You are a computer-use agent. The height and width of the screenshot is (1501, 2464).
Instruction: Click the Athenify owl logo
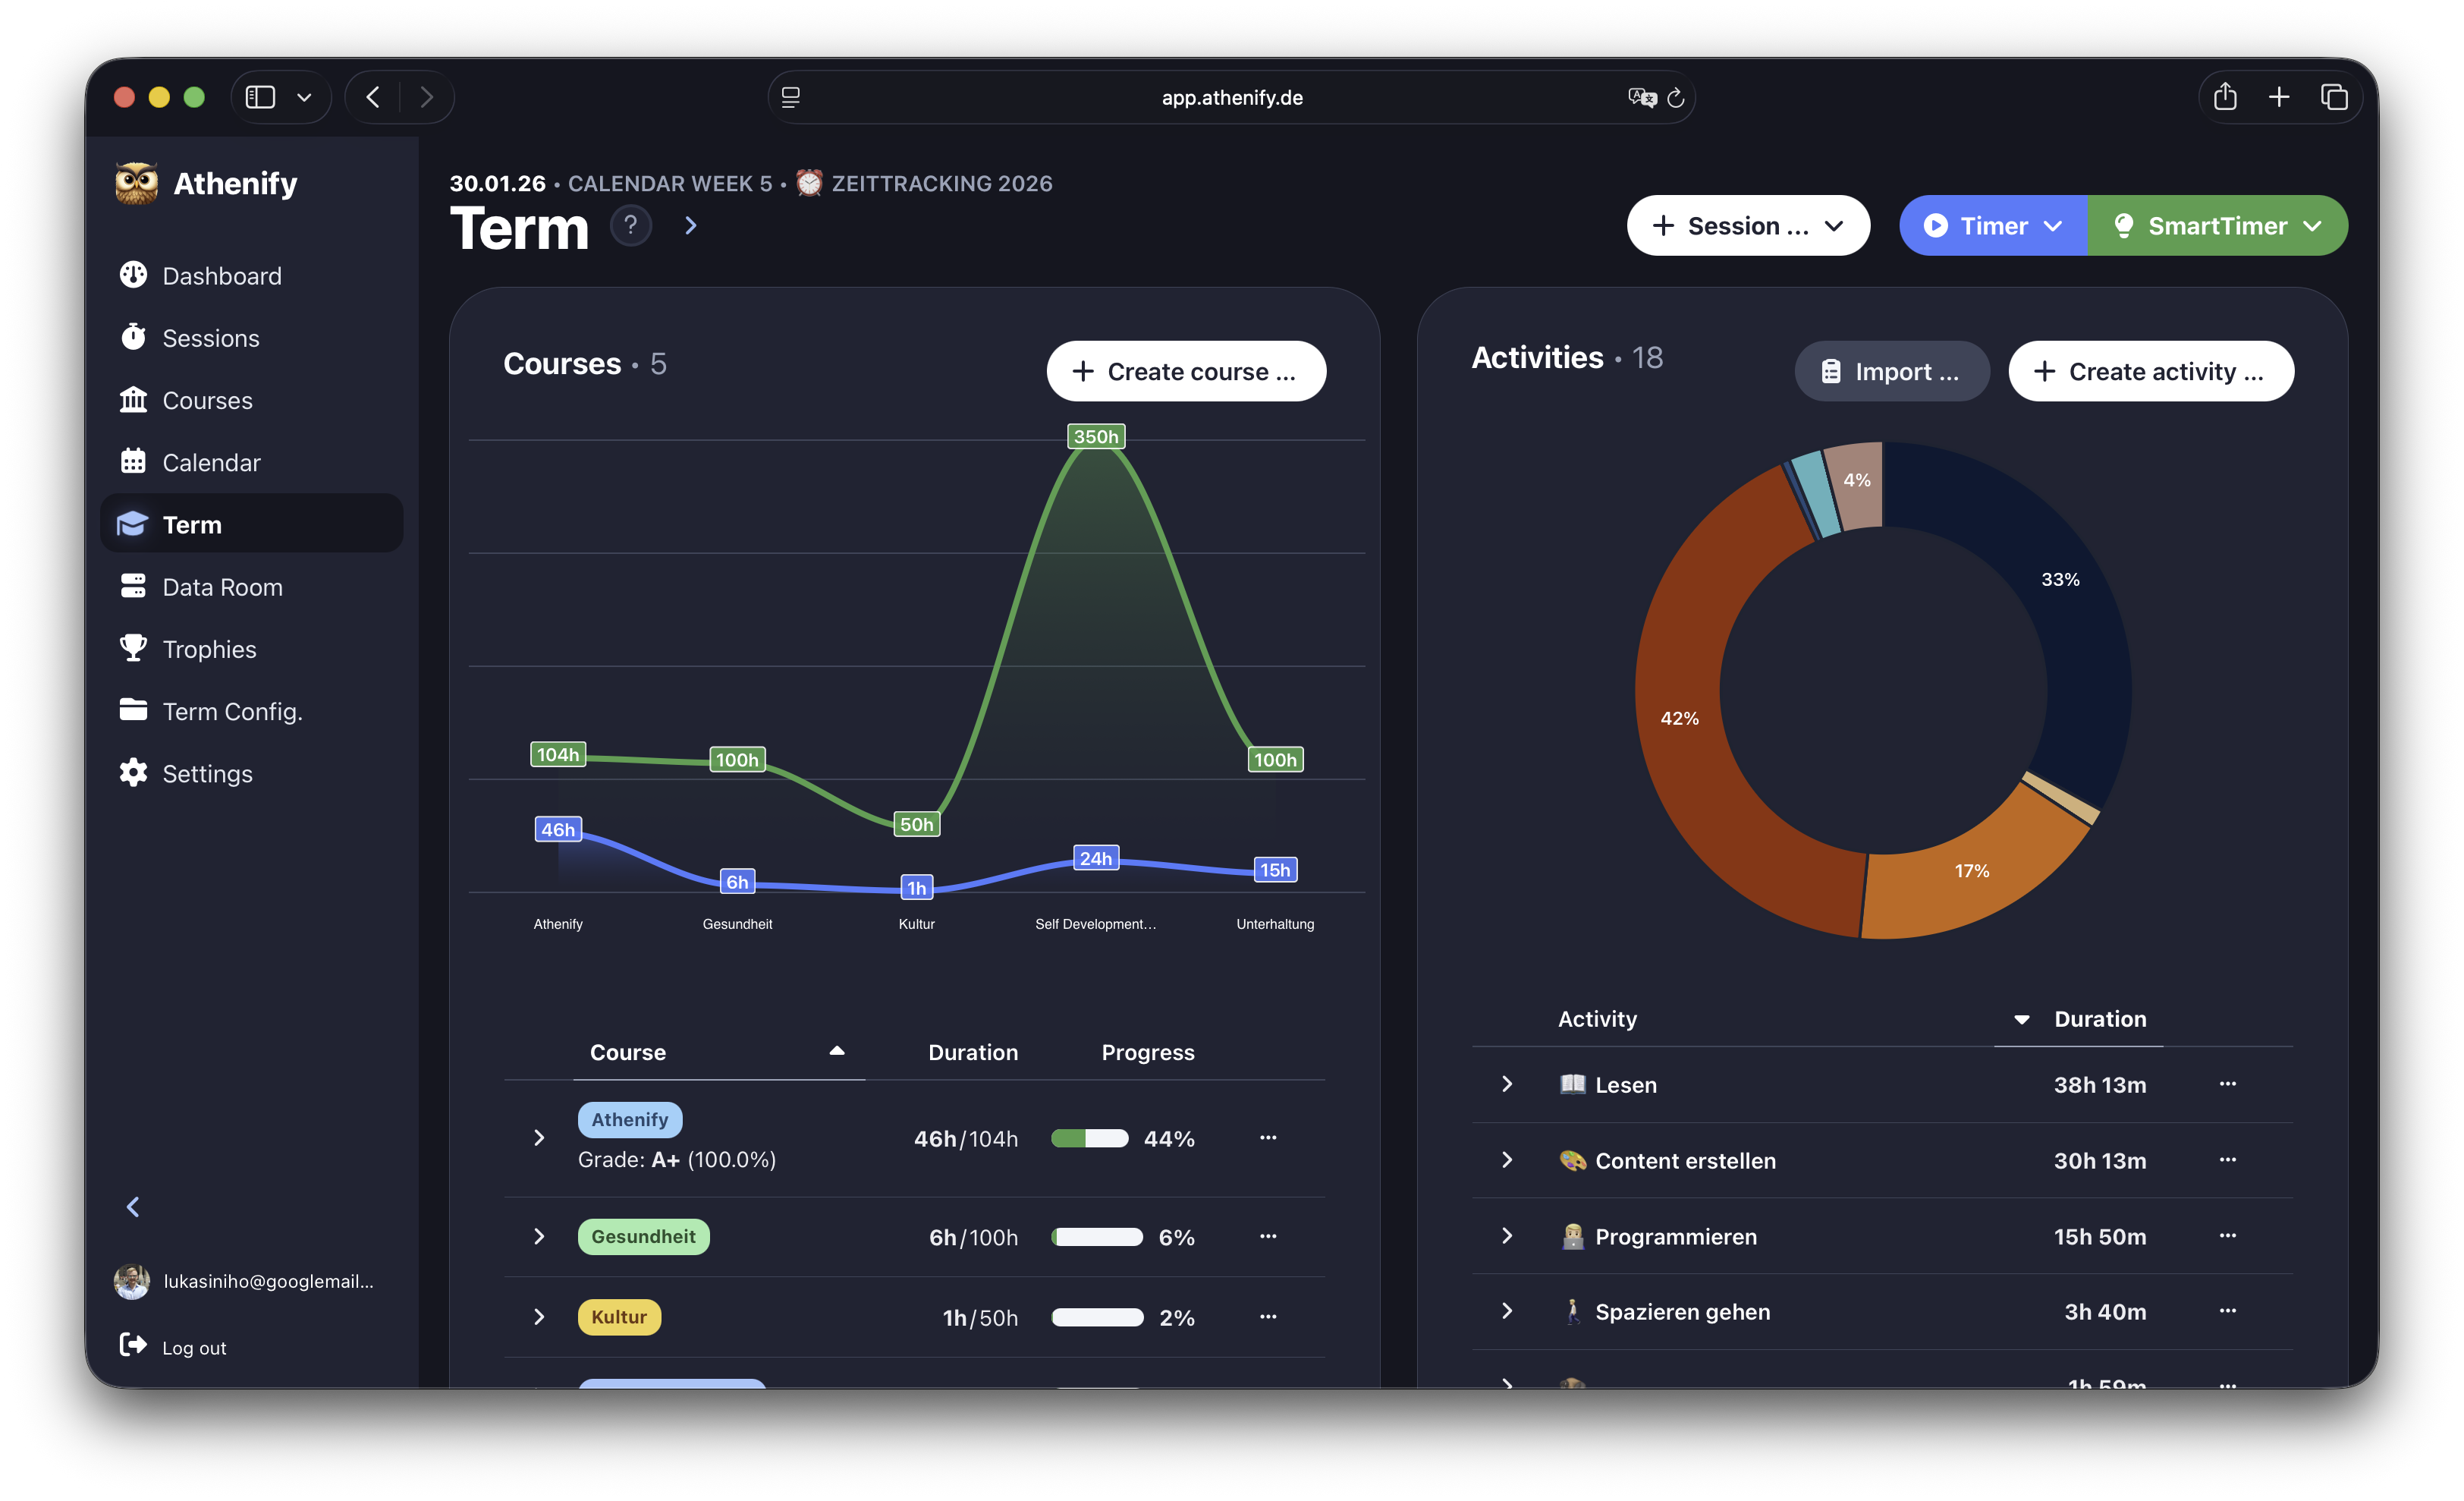[x=136, y=183]
